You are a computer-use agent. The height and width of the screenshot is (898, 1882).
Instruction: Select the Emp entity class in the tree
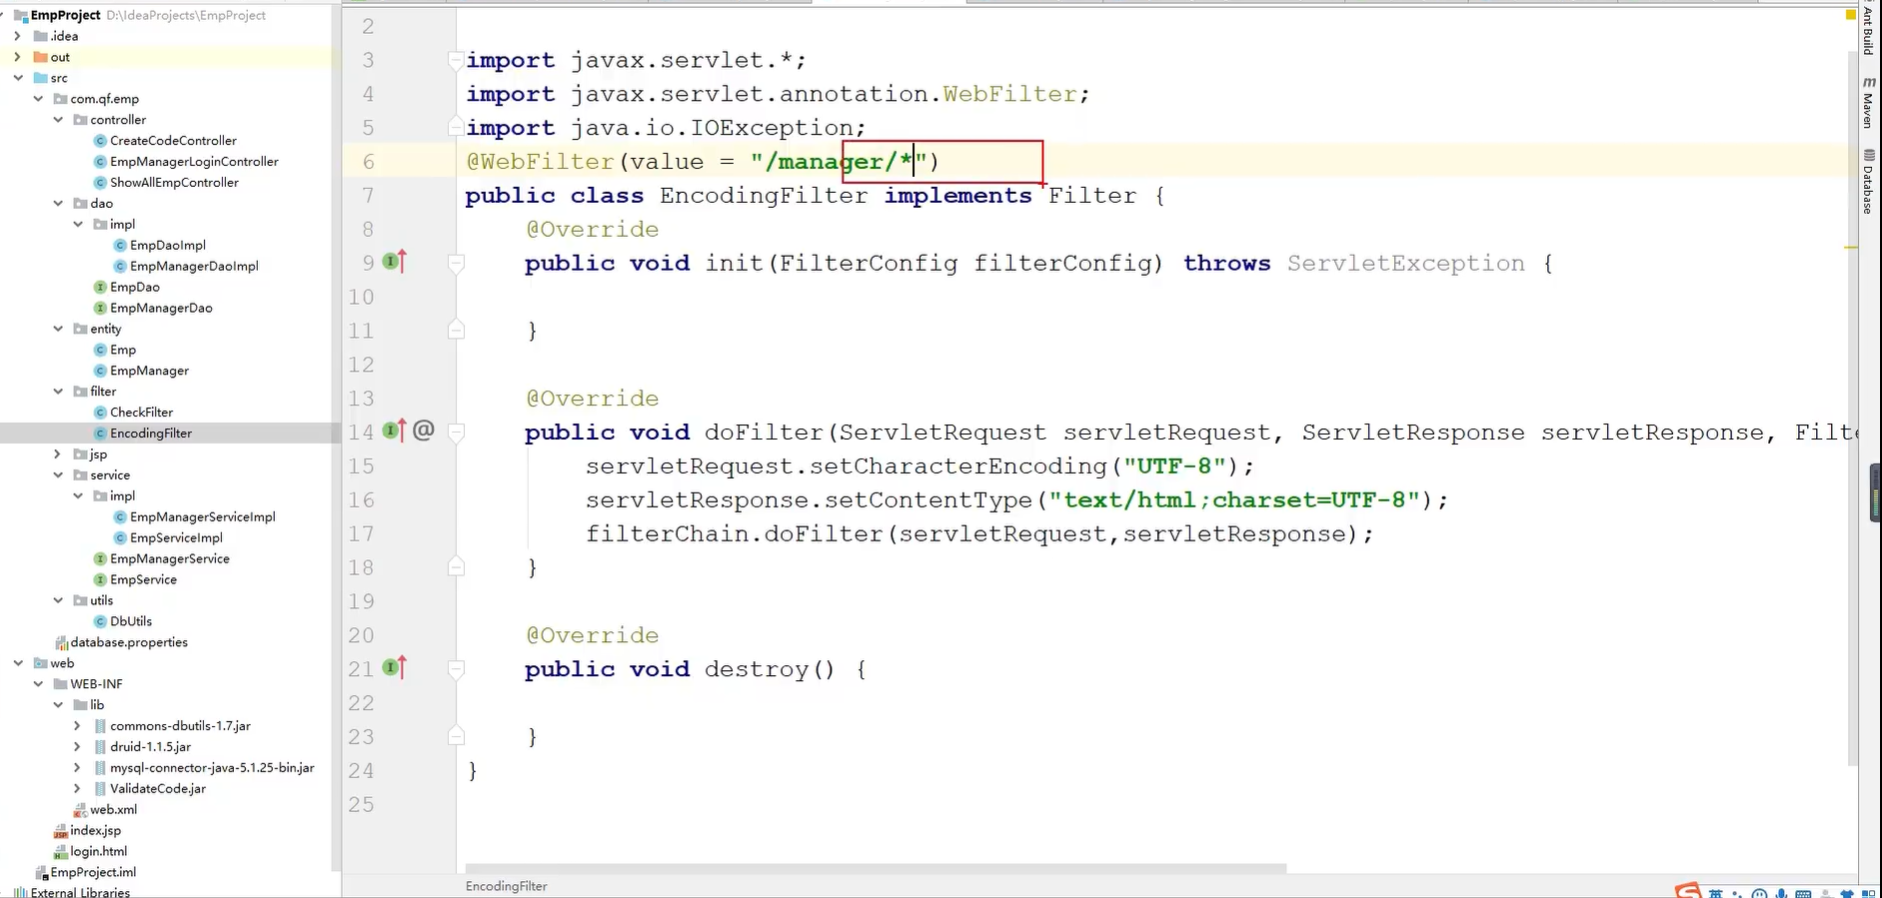123,350
